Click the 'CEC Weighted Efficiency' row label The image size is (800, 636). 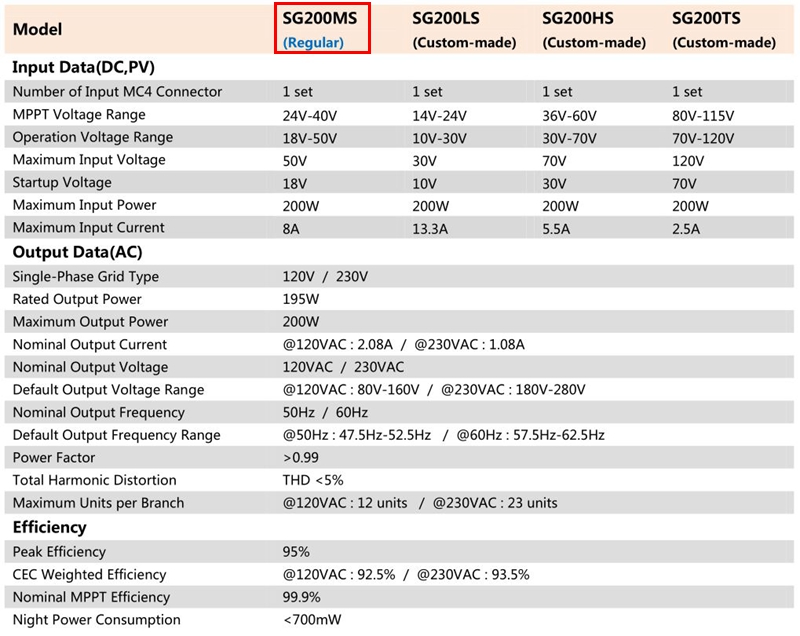coord(89,574)
